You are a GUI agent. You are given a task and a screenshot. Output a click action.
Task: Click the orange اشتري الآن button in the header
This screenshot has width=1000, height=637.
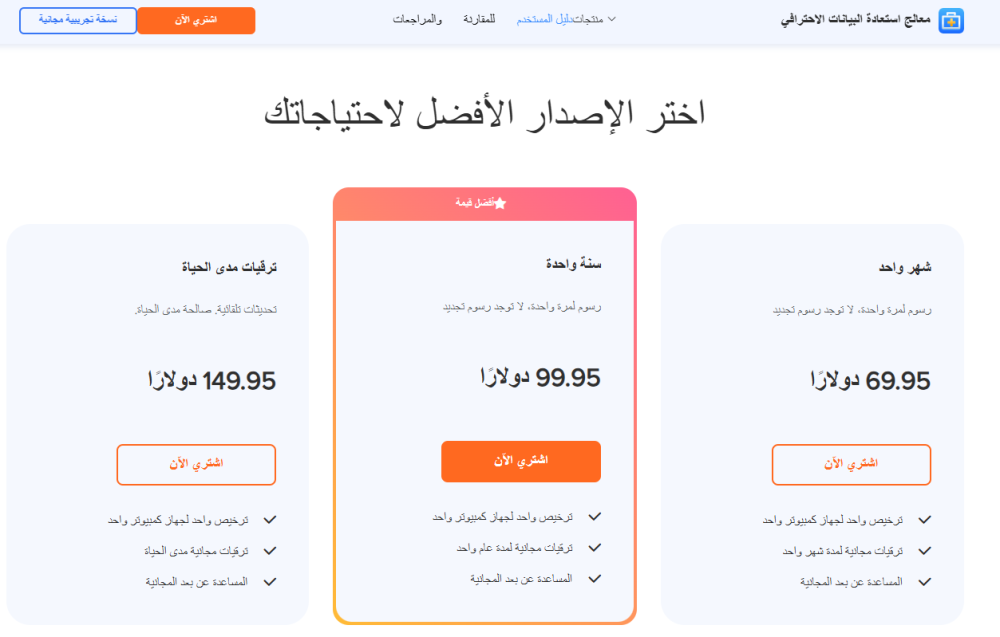(x=196, y=20)
